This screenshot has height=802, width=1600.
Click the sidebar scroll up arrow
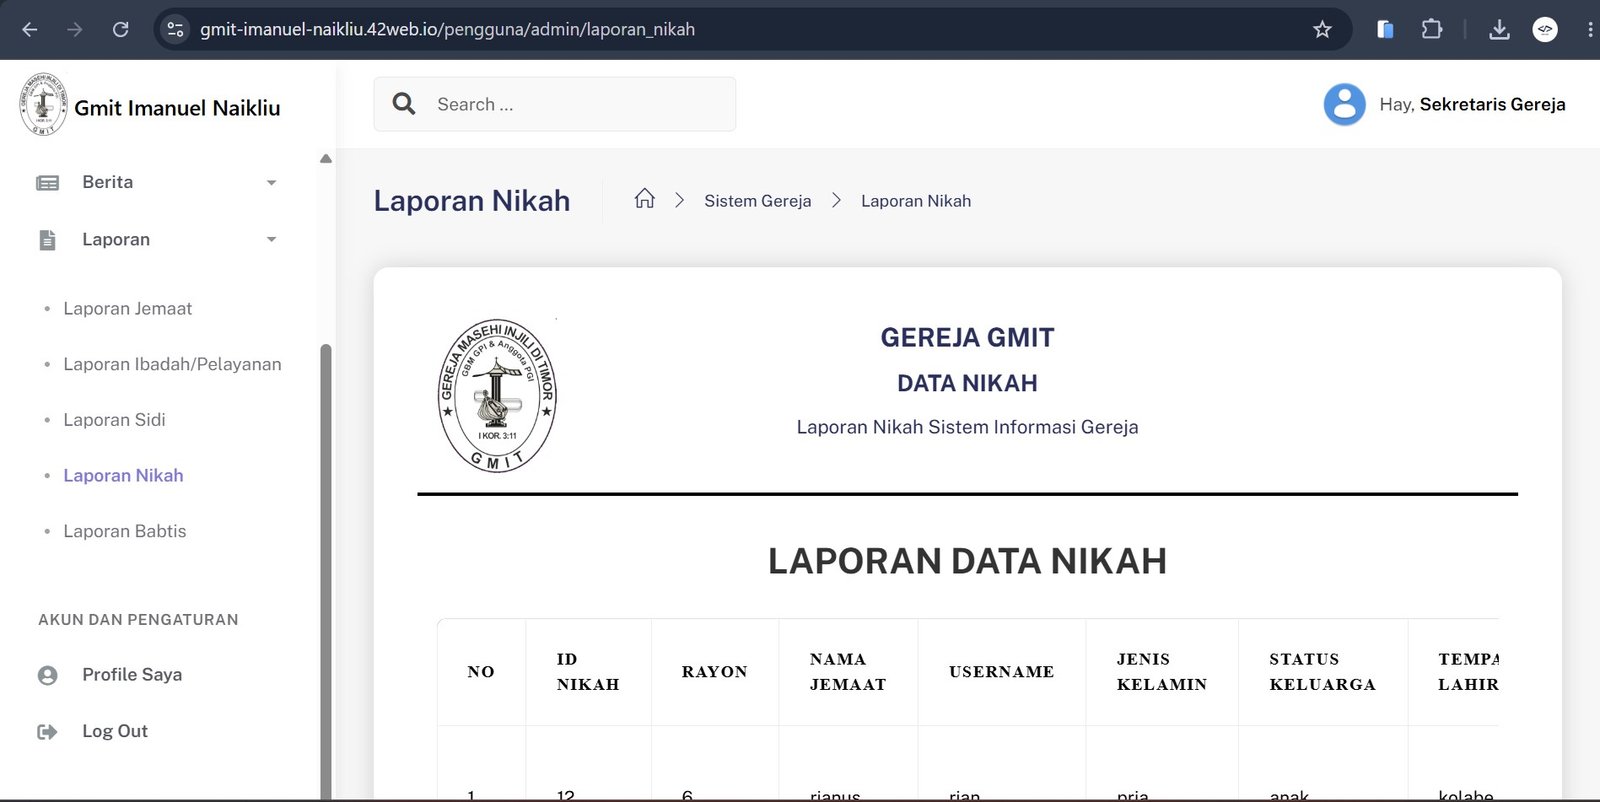[325, 159]
